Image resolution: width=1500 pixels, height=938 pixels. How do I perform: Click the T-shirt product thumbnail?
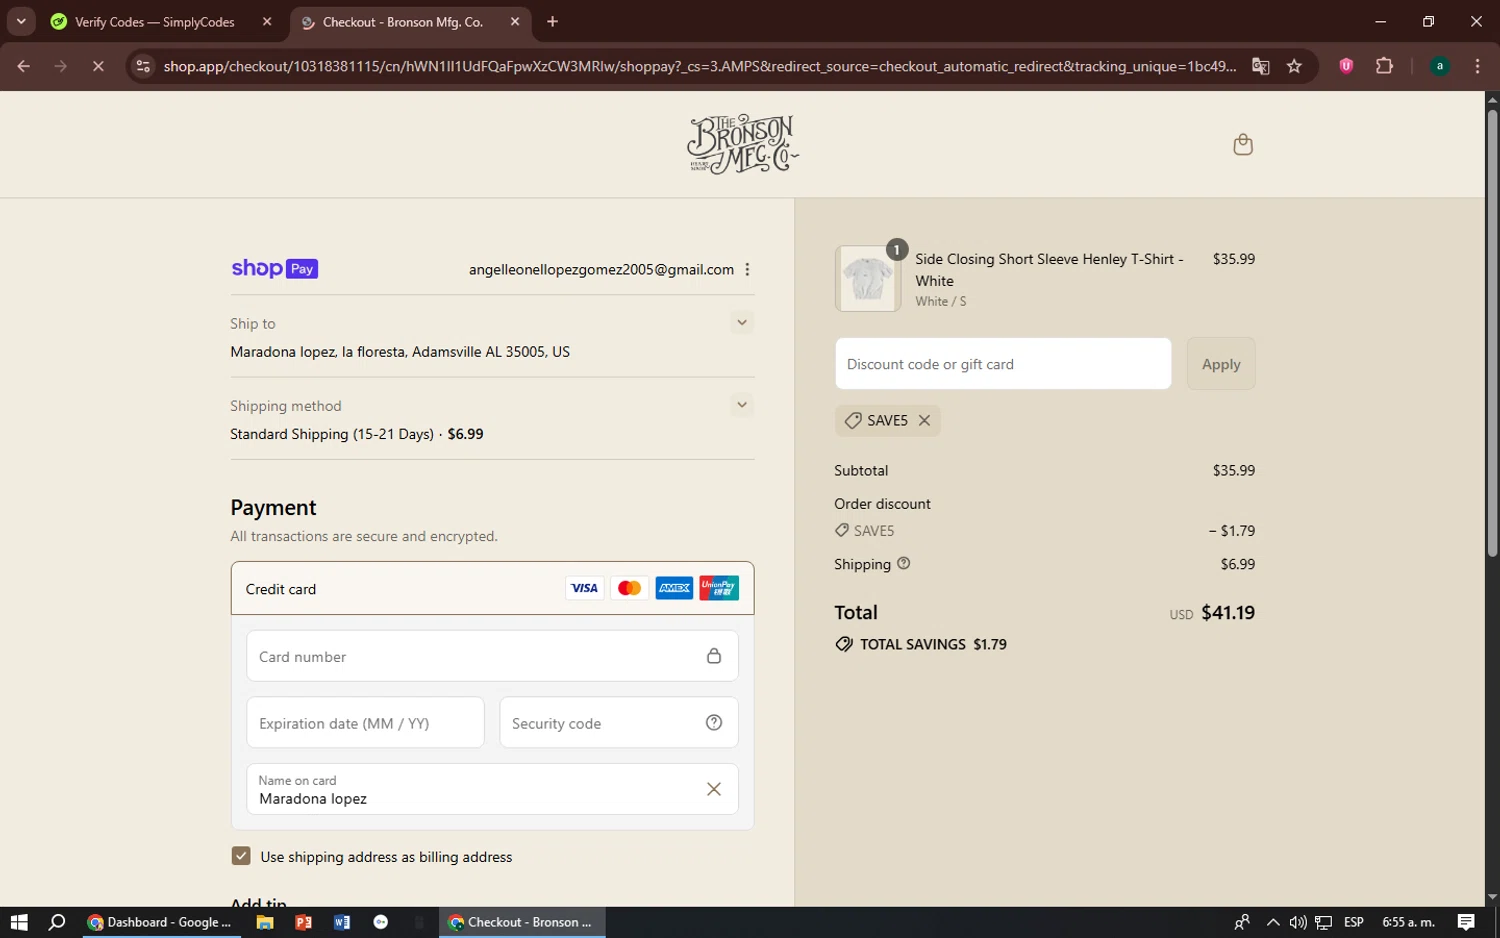coord(867,279)
